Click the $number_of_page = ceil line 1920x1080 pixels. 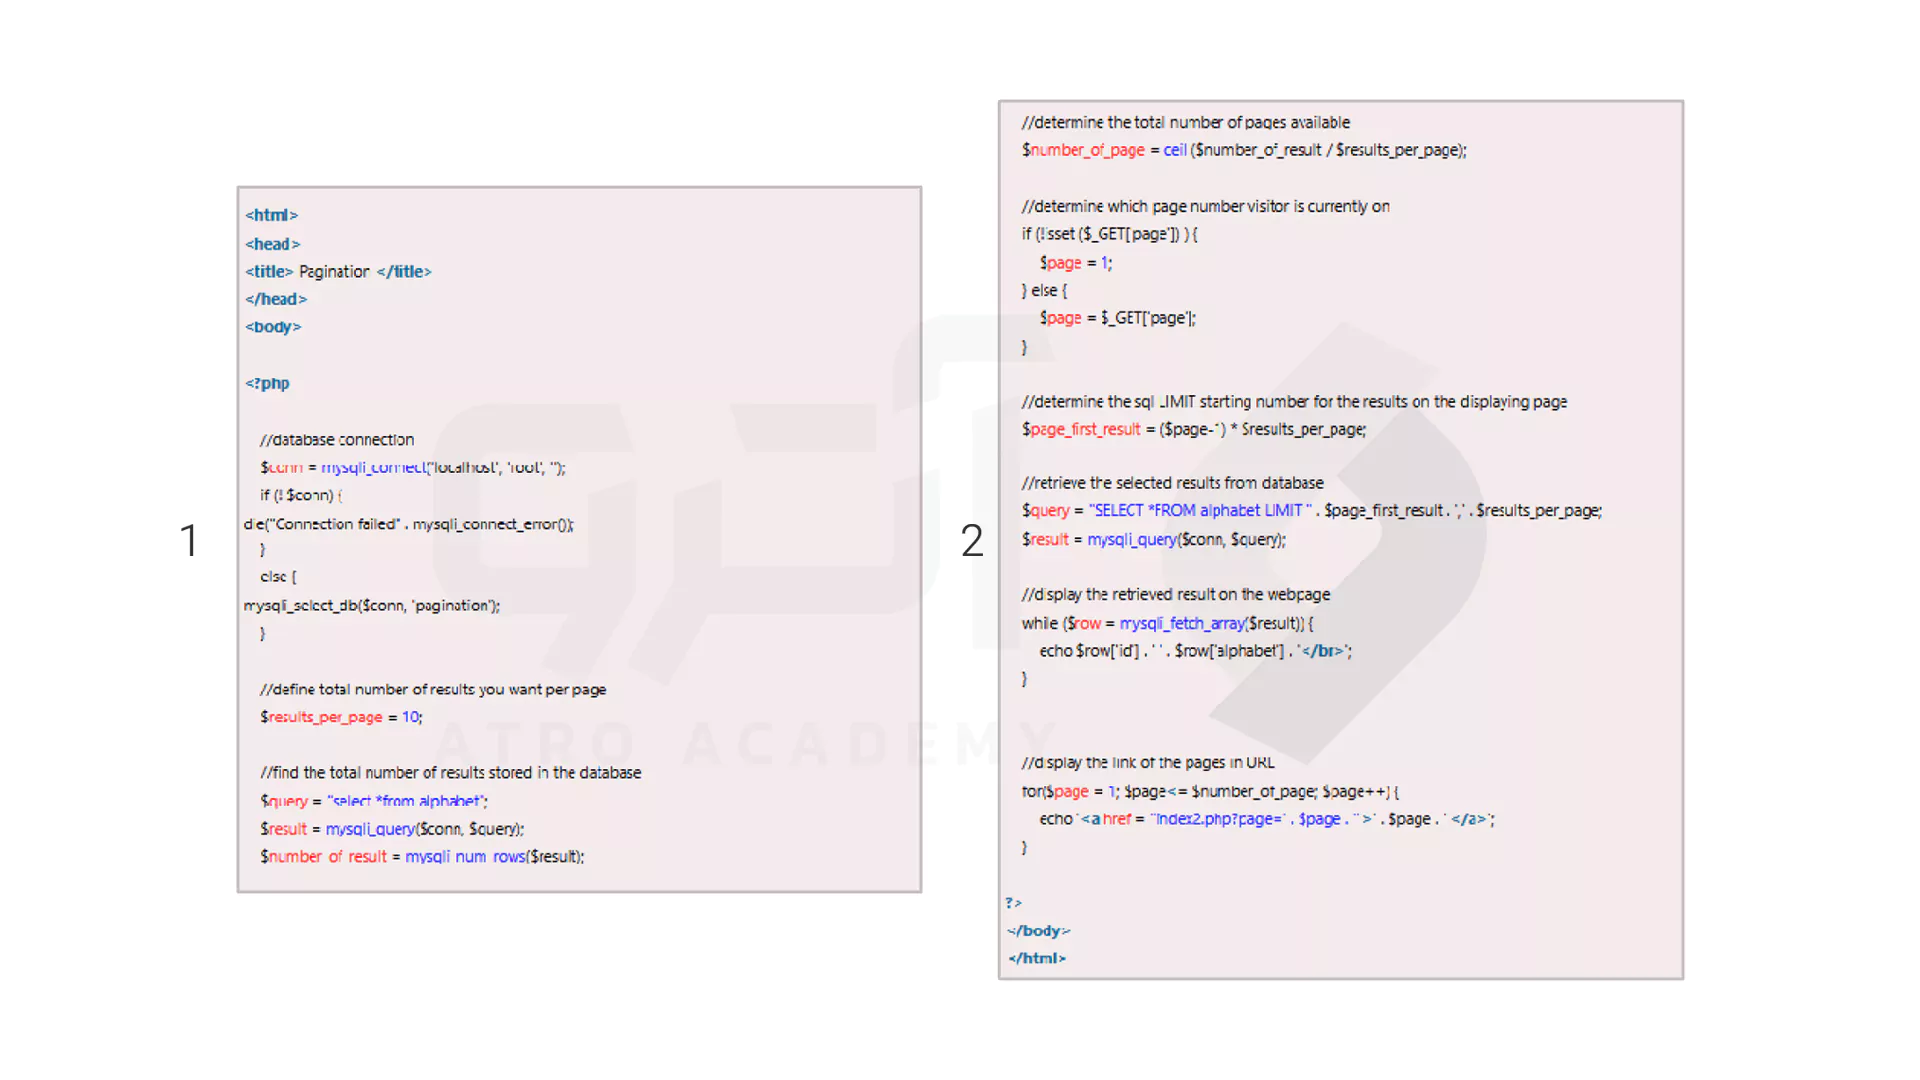tap(1244, 150)
